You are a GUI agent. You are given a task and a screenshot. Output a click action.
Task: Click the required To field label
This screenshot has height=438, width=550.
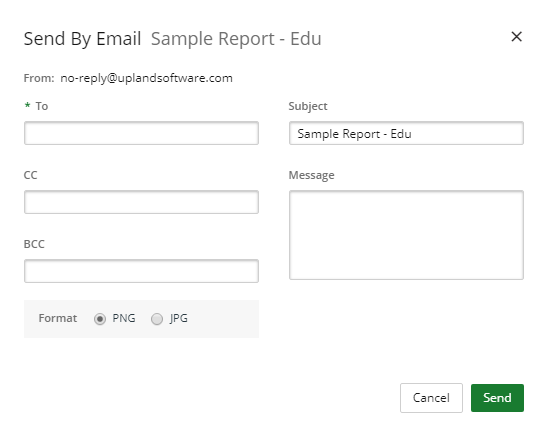[x=41, y=106]
